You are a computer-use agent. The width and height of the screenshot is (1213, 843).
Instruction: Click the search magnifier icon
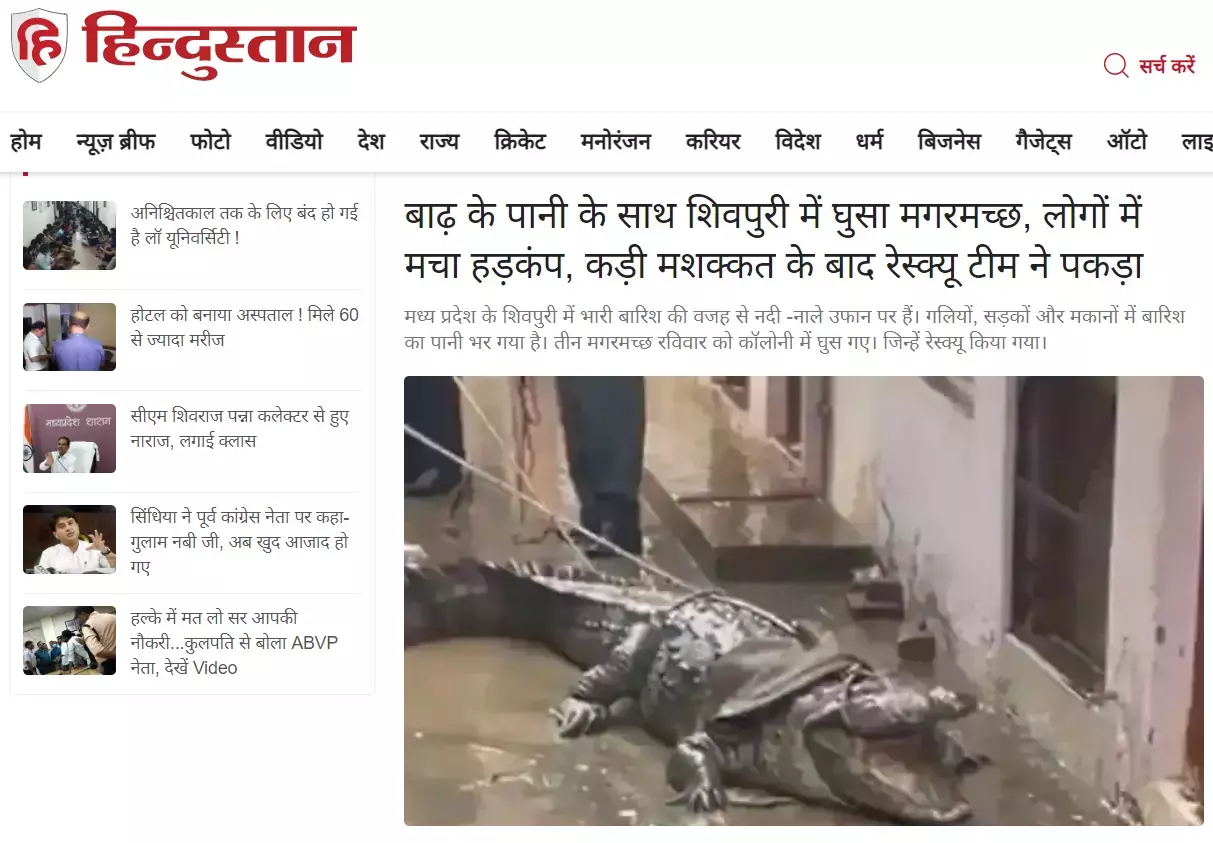(1116, 66)
